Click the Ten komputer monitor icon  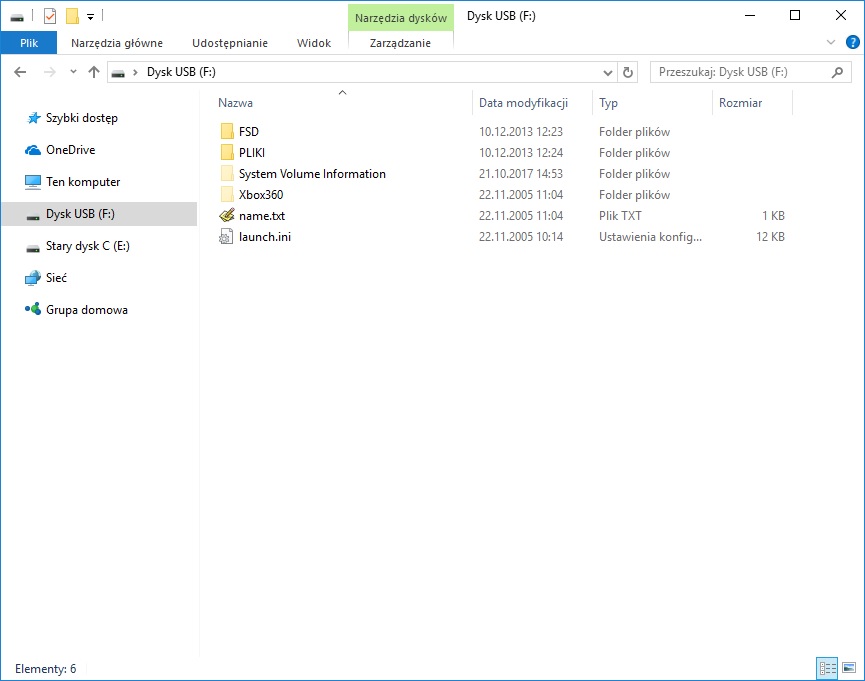tap(33, 182)
